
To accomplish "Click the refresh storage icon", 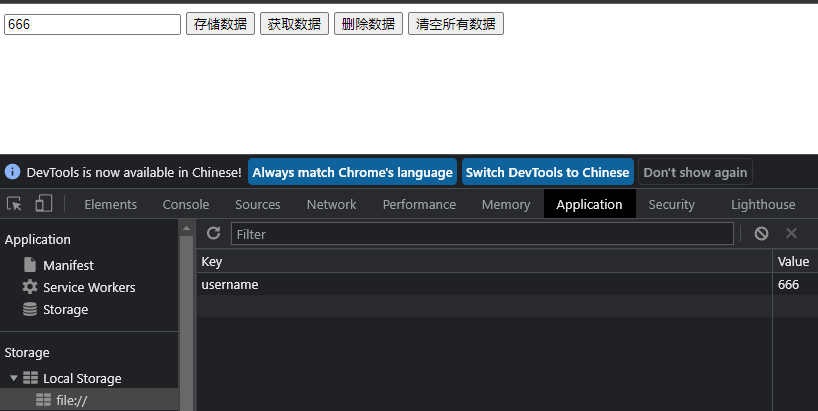I will pyautogui.click(x=213, y=233).
